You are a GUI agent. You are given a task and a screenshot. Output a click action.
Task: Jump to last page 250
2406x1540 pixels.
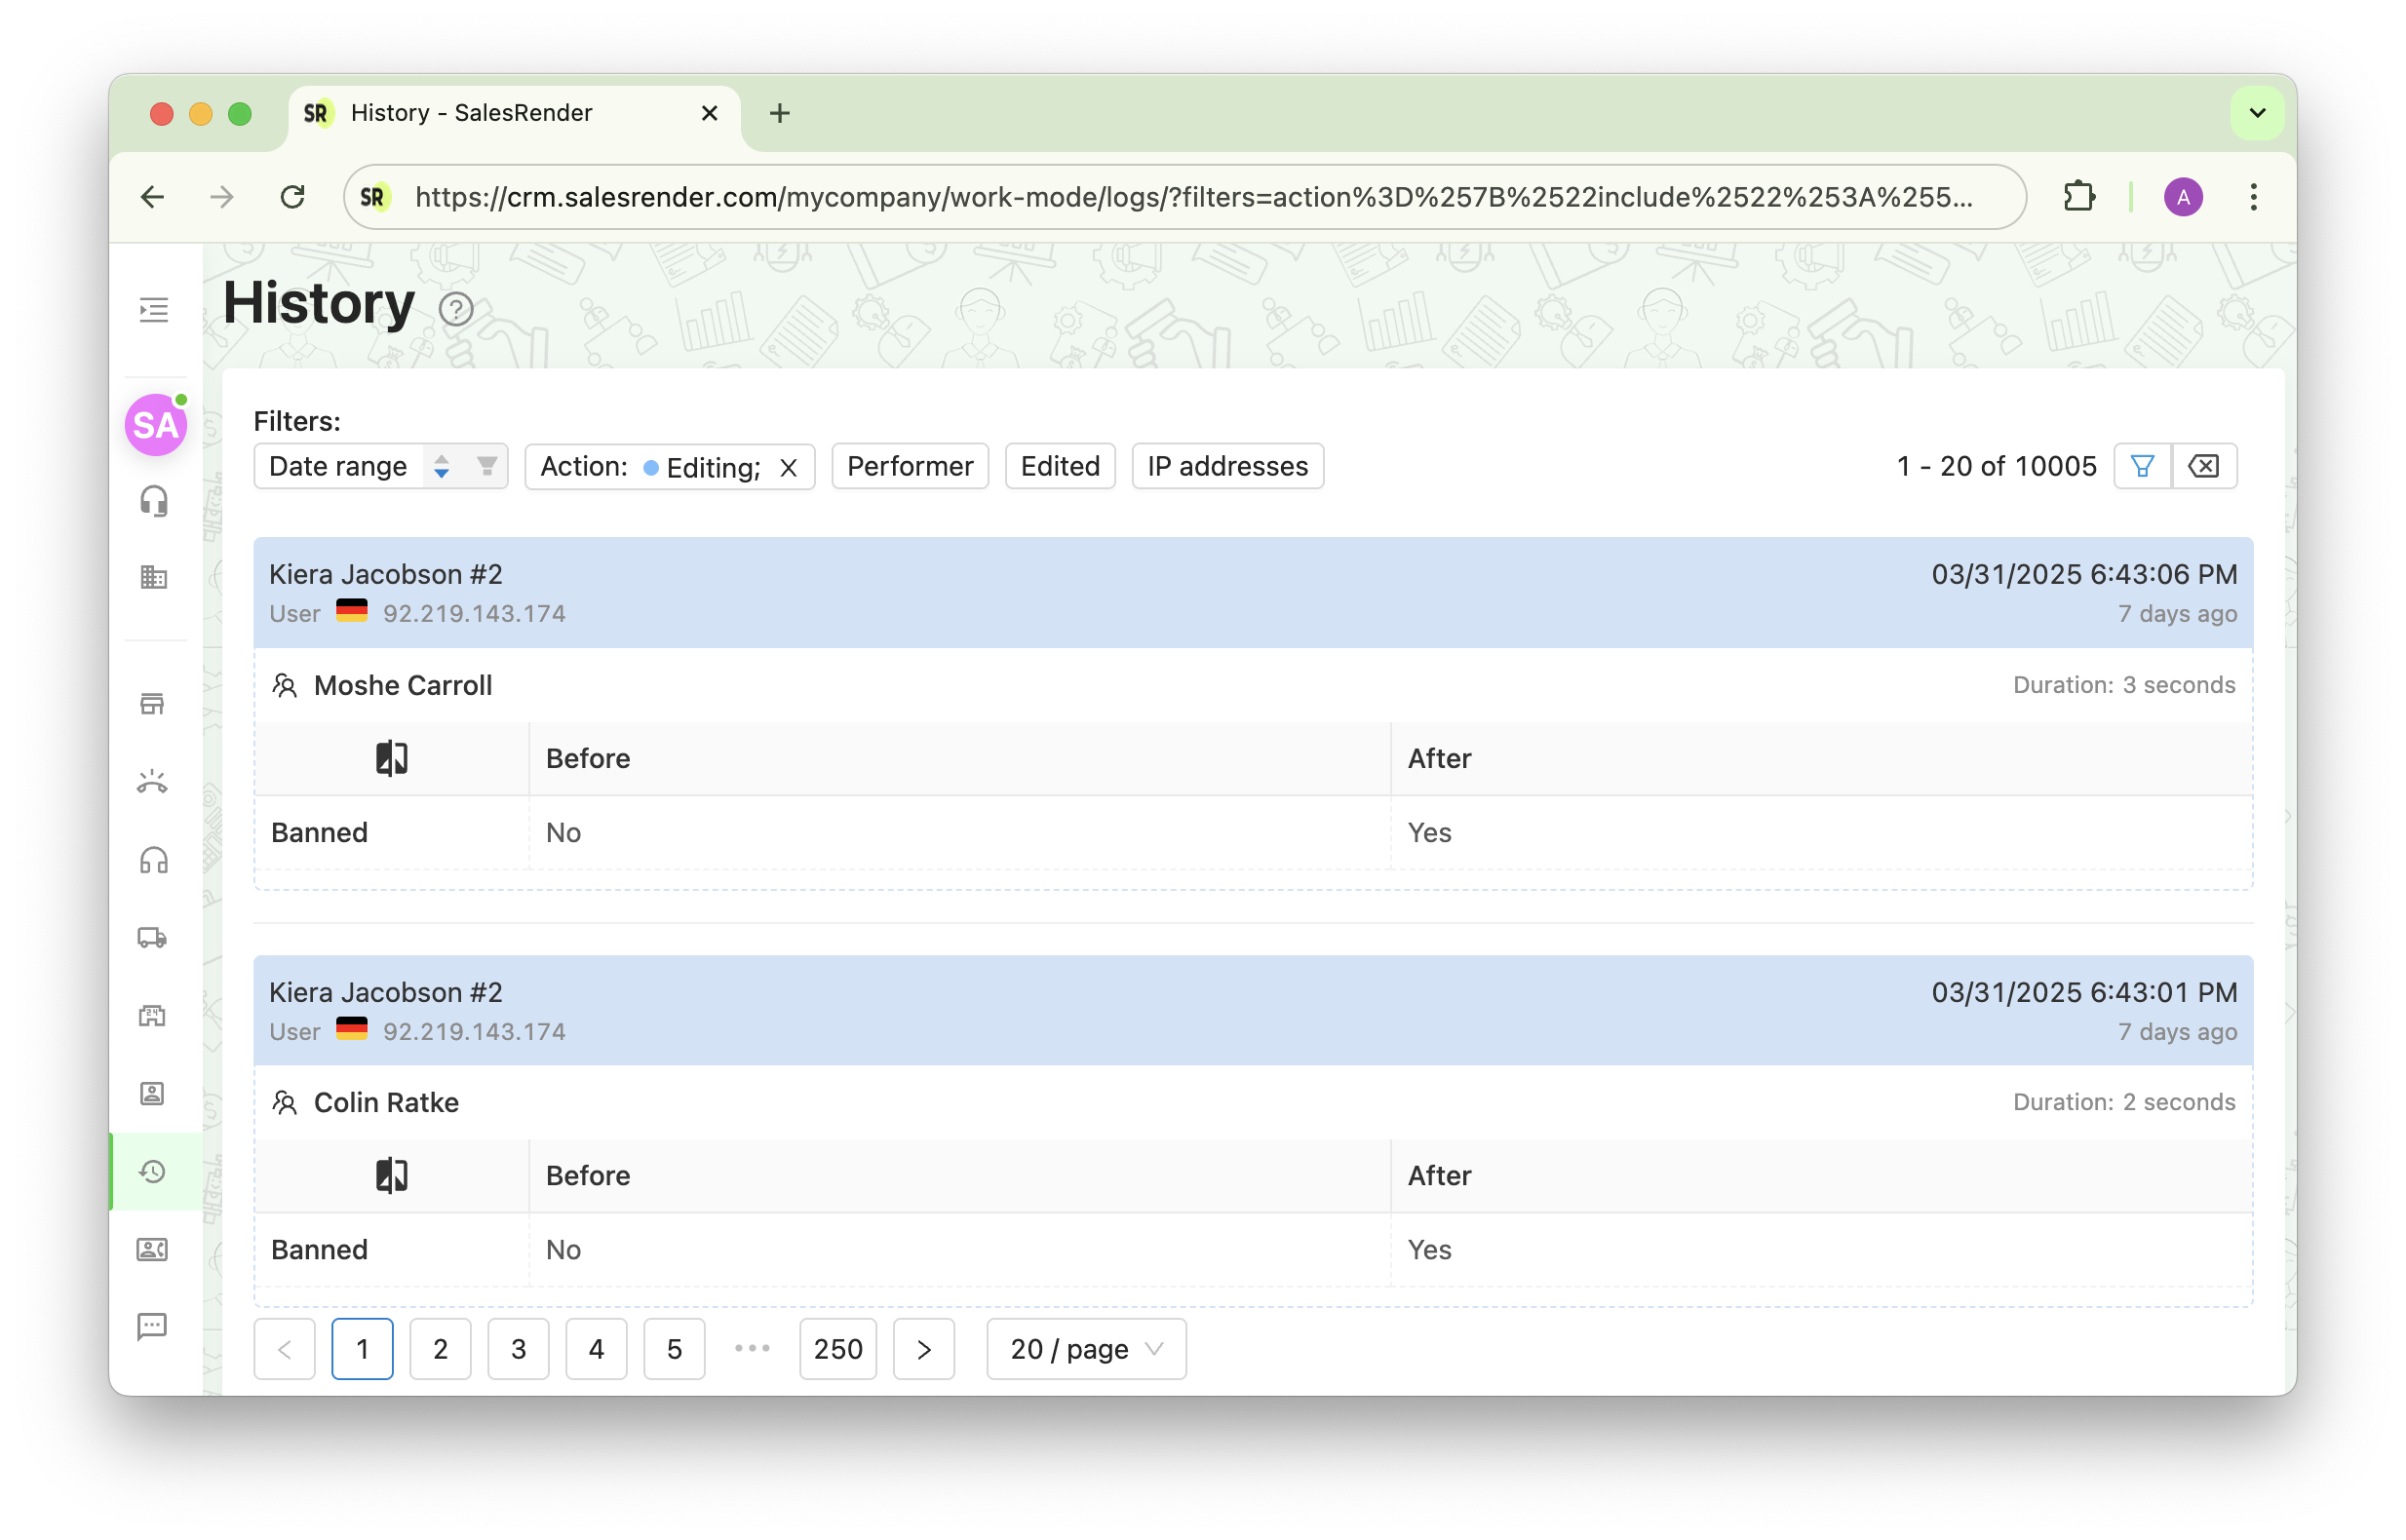click(838, 1349)
